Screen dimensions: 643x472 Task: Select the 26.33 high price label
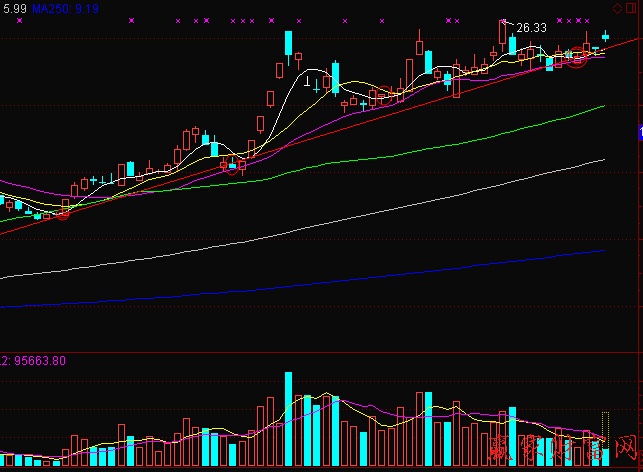(531, 28)
